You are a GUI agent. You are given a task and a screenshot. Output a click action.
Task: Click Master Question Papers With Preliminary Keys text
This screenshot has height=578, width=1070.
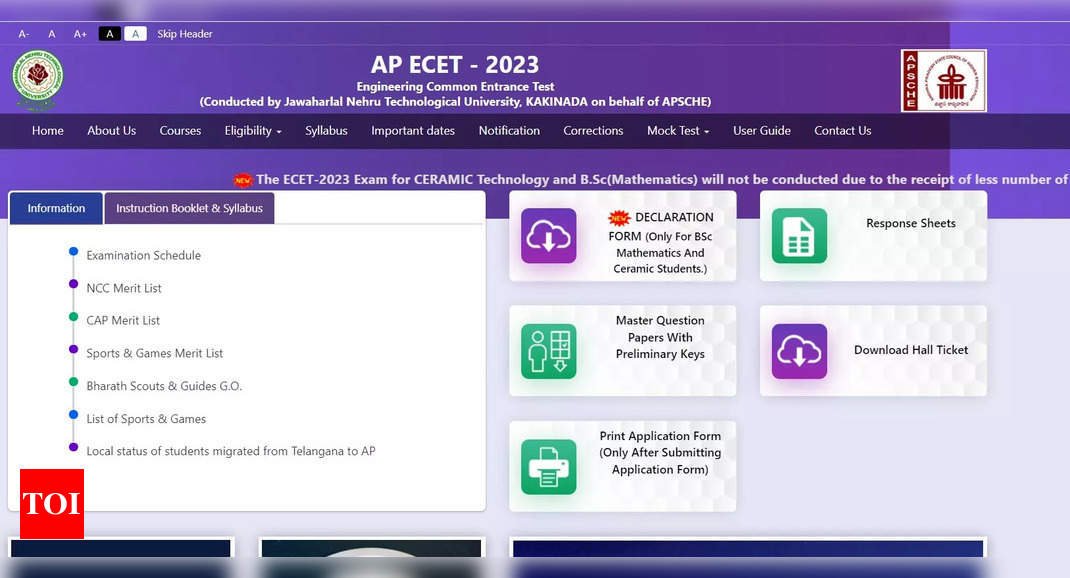point(660,337)
